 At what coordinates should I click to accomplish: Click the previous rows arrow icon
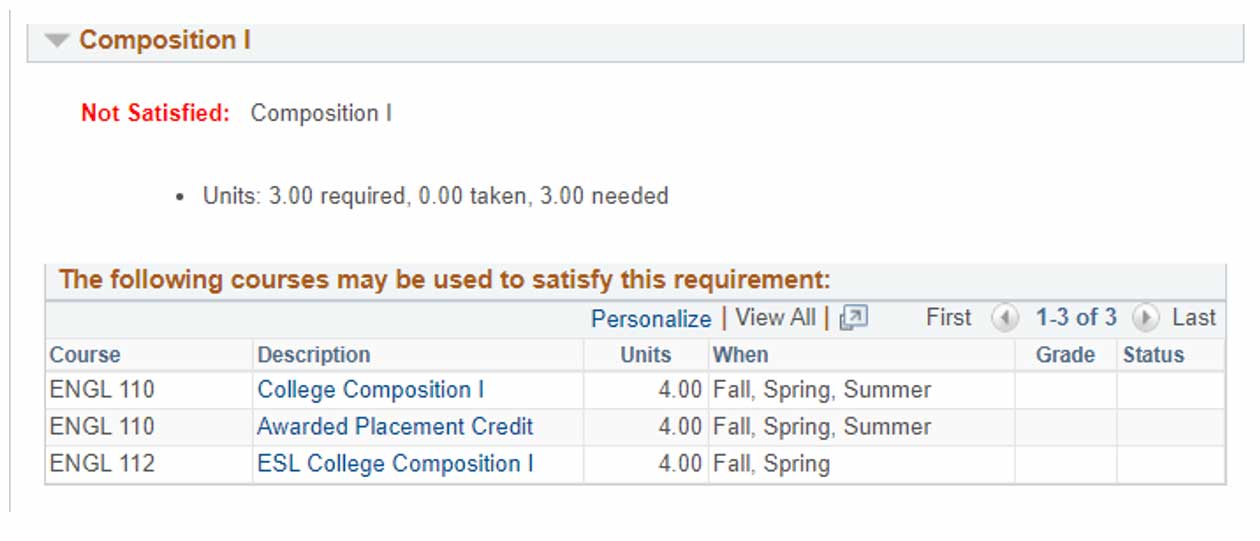[1004, 318]
